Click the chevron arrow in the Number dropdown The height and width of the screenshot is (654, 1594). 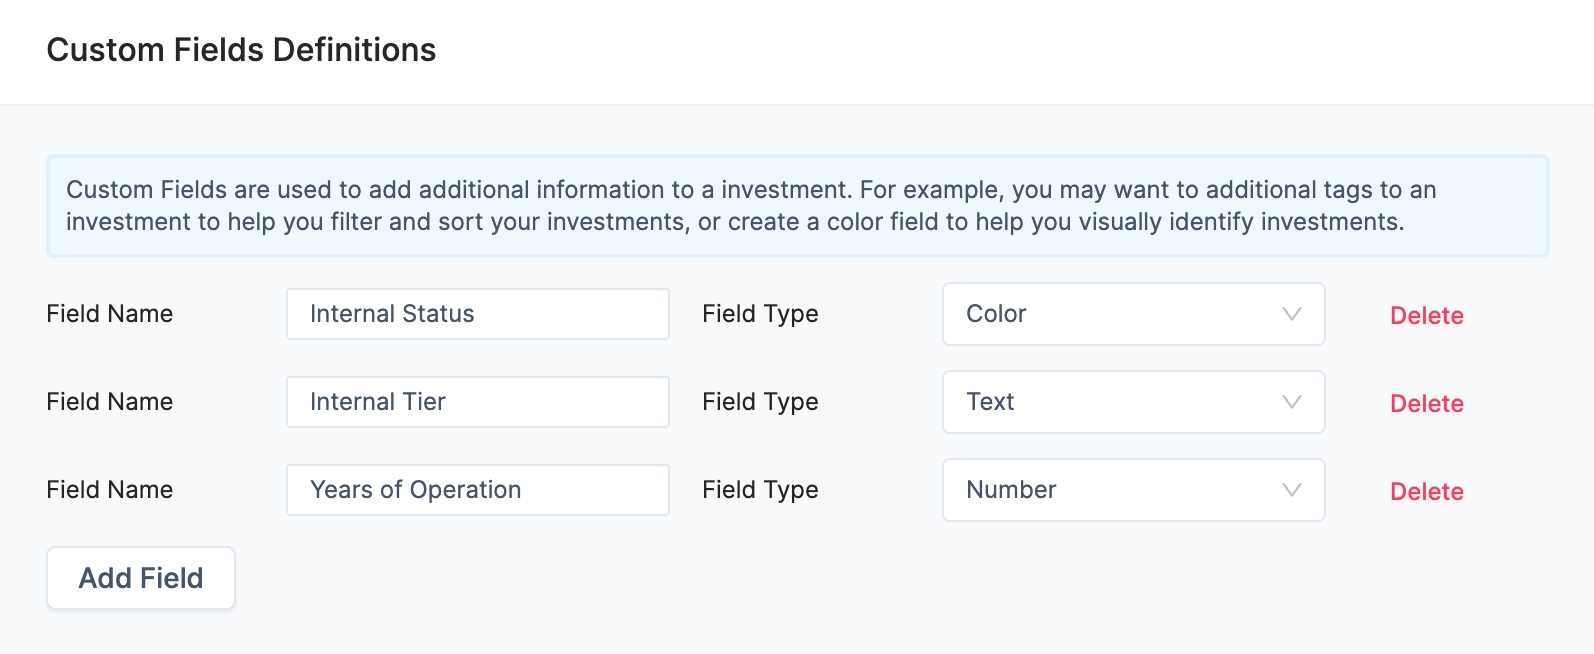1291,490
